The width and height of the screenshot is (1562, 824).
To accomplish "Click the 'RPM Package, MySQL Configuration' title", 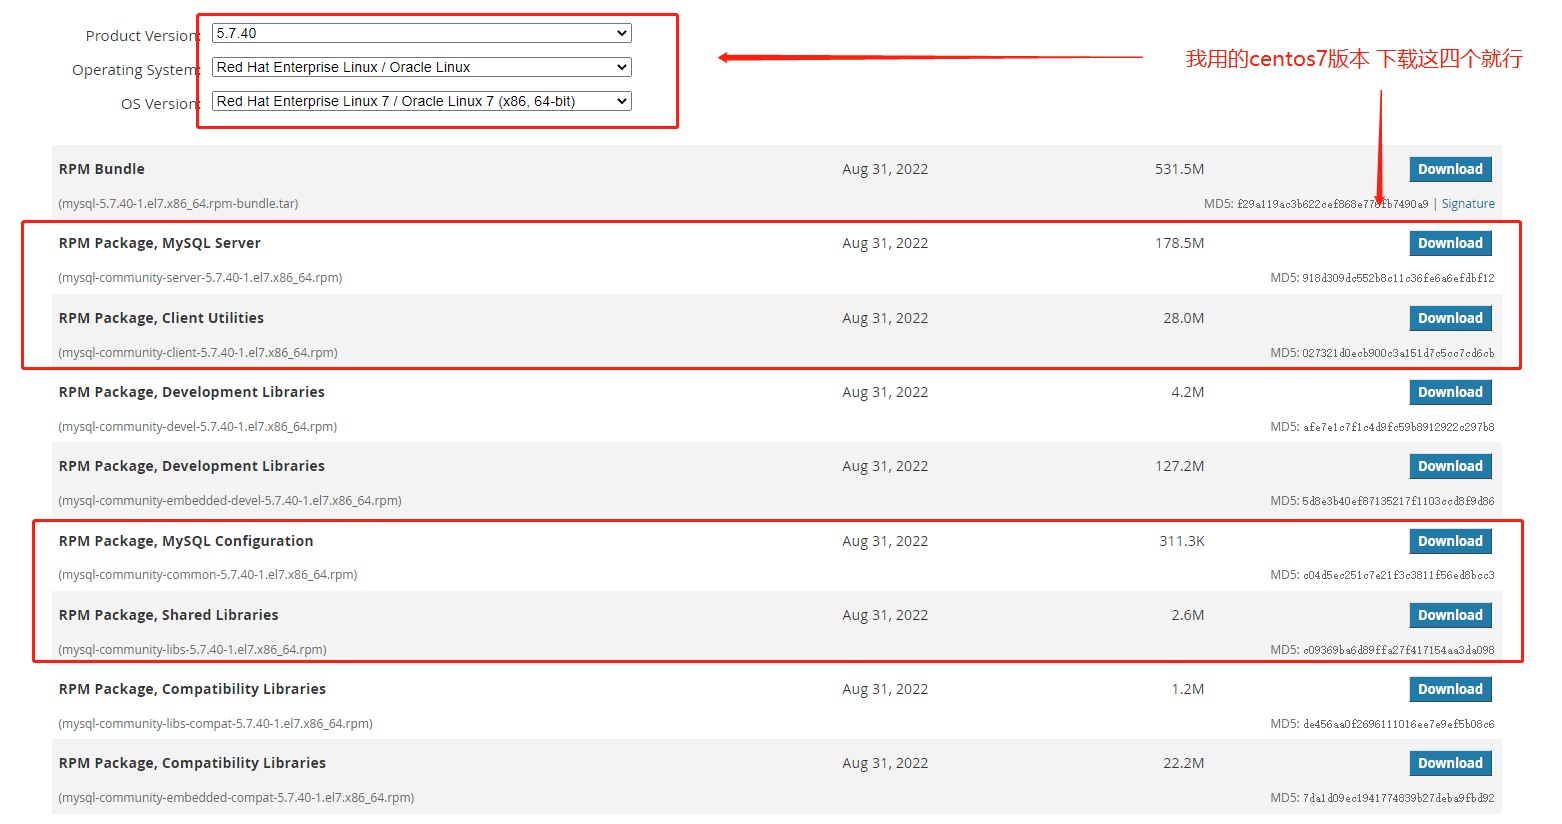I will click(186, 541).
